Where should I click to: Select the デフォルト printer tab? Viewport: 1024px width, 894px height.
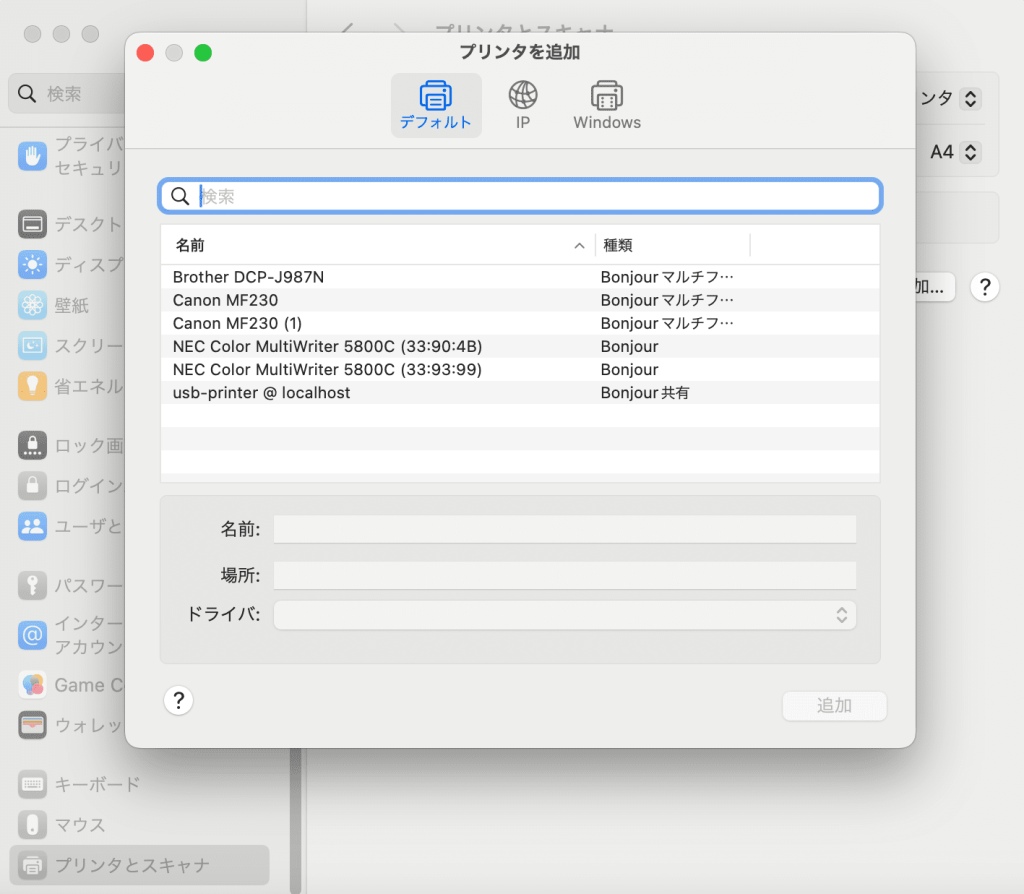(436, 105)
